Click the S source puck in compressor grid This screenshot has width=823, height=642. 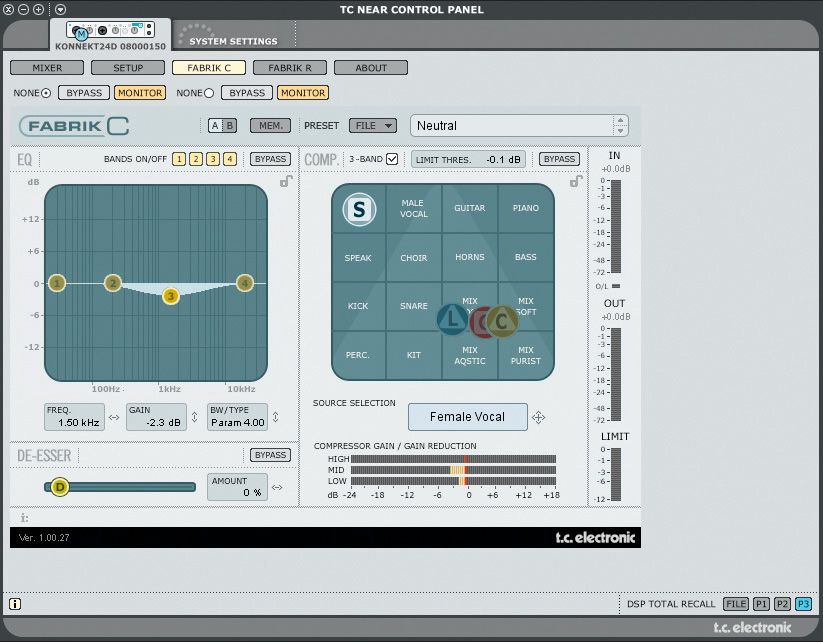point(359,209)
